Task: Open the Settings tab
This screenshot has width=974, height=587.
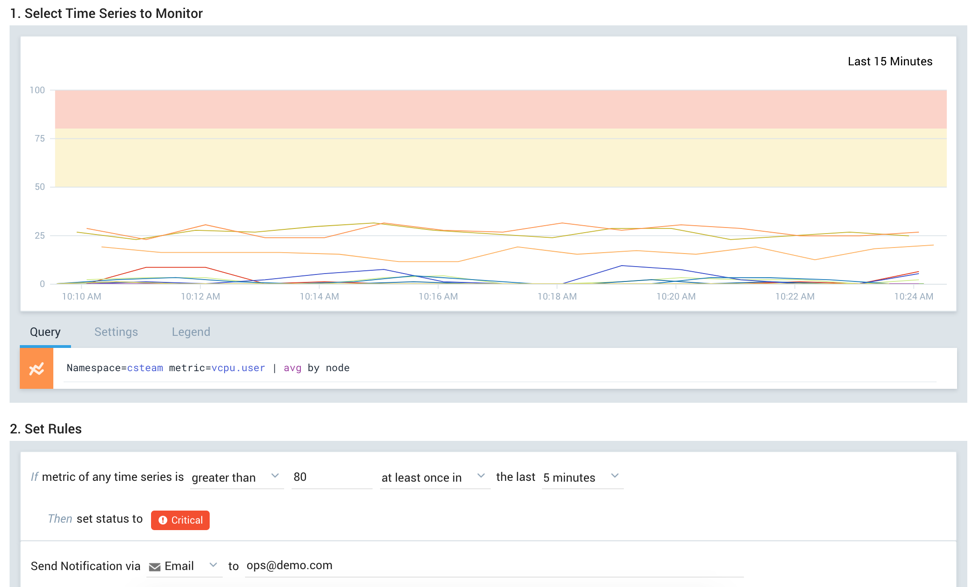Action: tap(116, 332)
